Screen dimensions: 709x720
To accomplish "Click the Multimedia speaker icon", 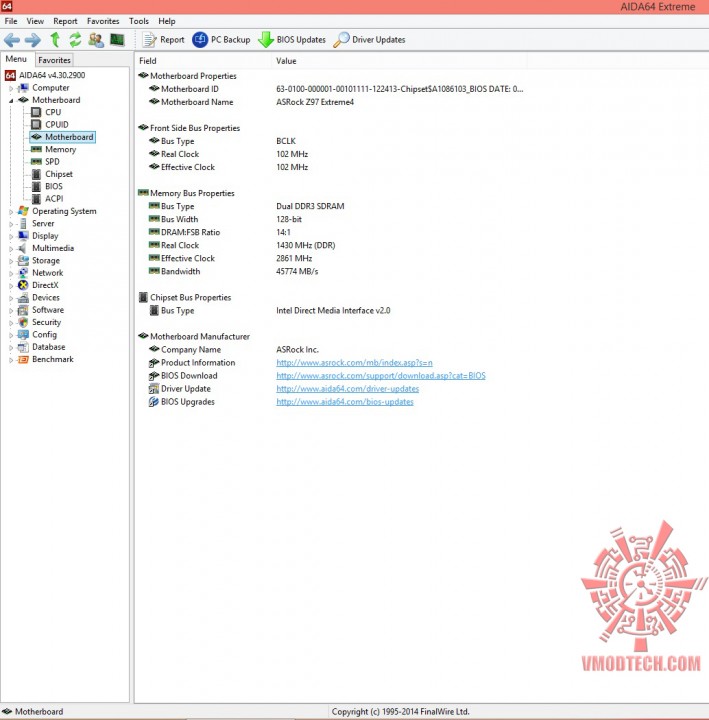I will (x=22, y=248).
